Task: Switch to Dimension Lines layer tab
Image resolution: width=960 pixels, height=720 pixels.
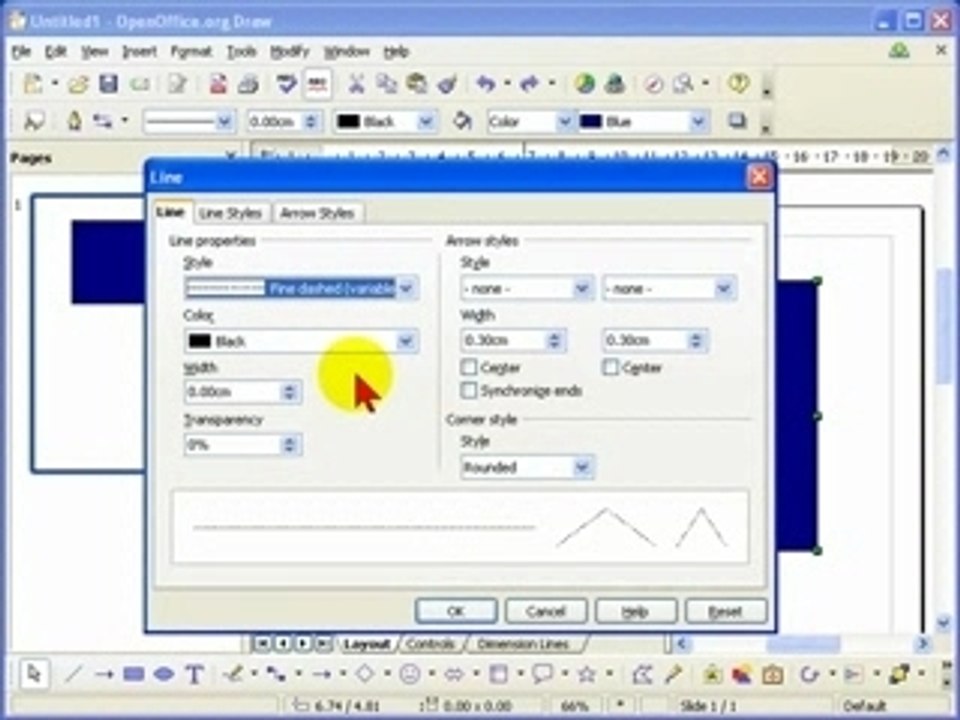Action: (523, 644)
